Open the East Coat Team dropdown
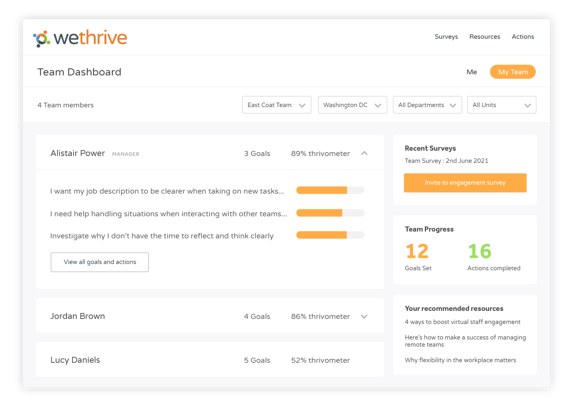 coord(277,105)
